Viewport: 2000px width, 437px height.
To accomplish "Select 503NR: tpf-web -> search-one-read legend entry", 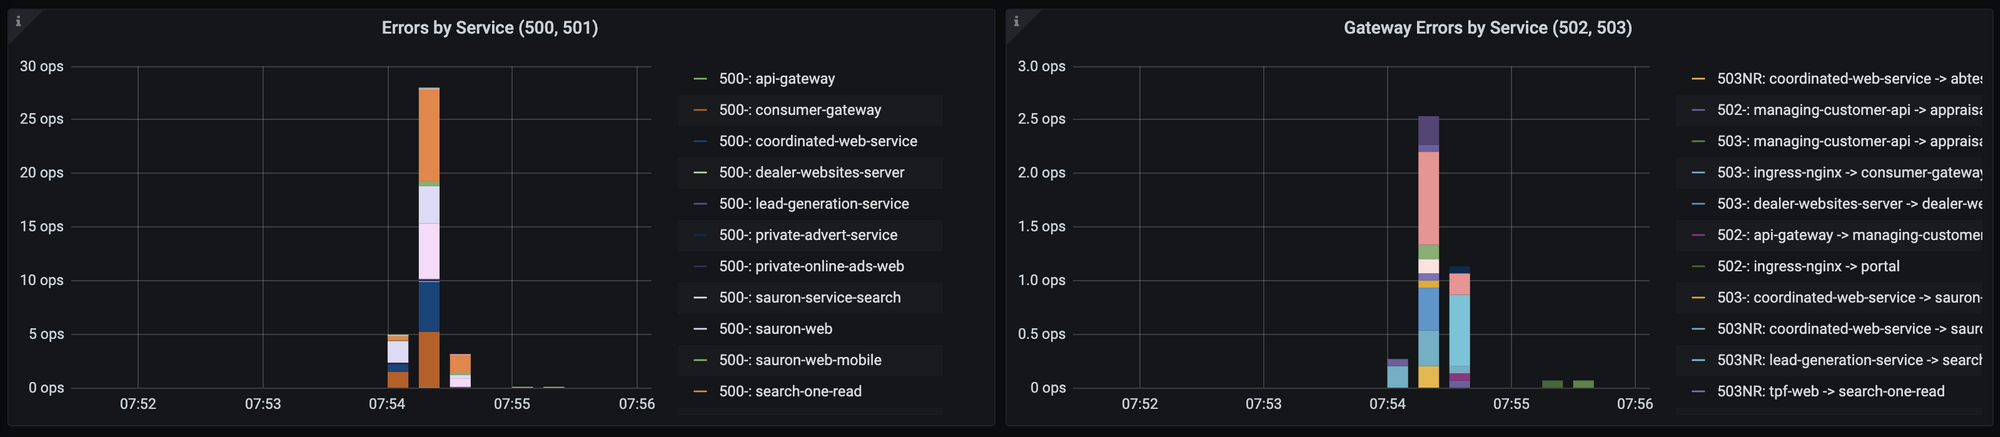I will point(1831,391).
